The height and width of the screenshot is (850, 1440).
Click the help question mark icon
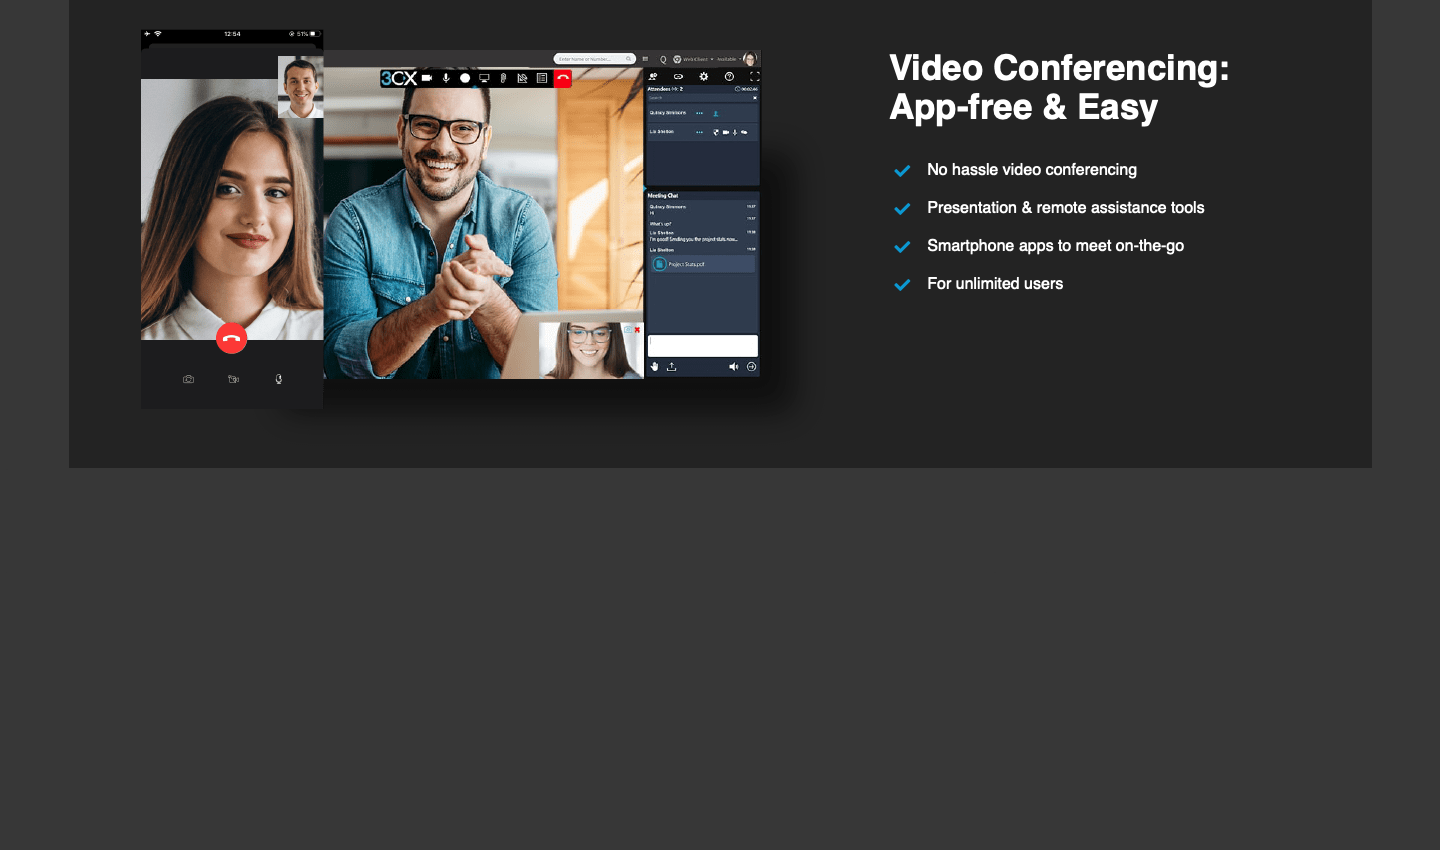point(729,76)
